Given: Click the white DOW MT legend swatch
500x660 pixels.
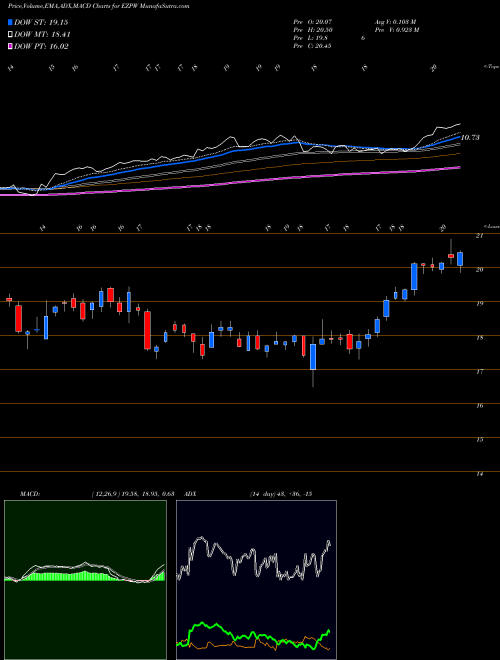Looking at the screenshot, I should [x=11, y=35].
